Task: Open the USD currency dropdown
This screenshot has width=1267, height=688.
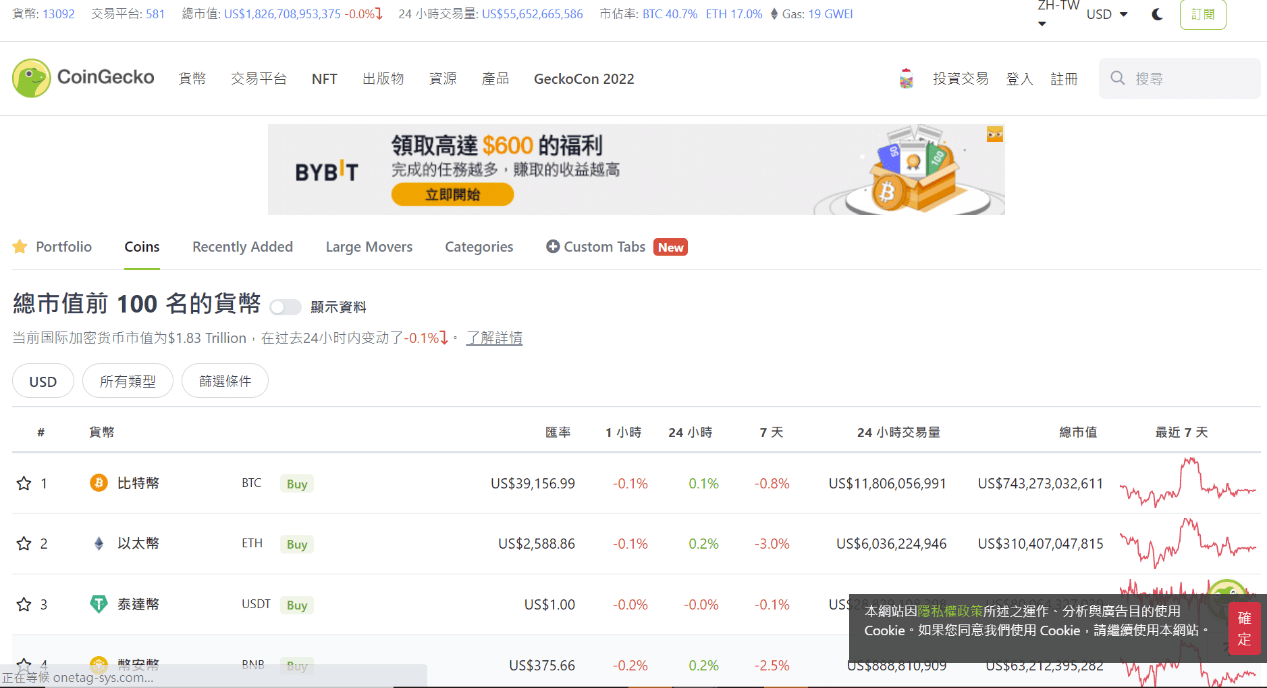Action: [1107, 14]
